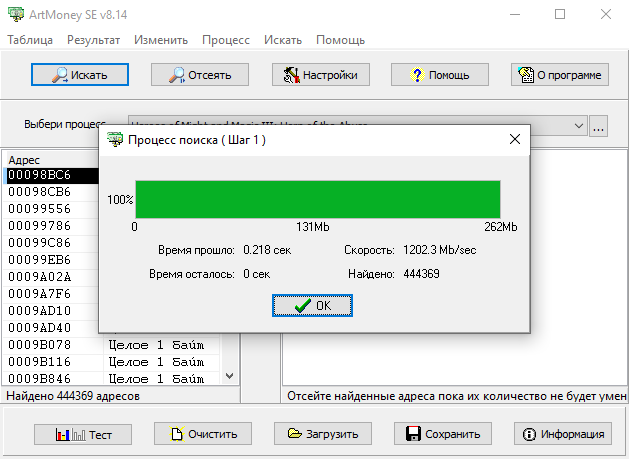Click the ArtMoney icon in main title bar
Screen dimensions: 629x459
(x=16, y=14)
